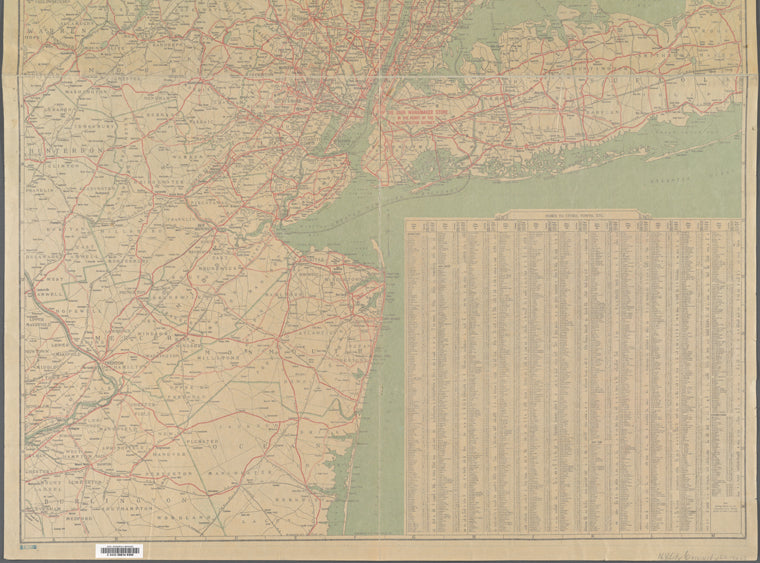Viewport: 760px width, 563px height.
Task: Click the HUNTERDON county label
Action: click(66, 151)
